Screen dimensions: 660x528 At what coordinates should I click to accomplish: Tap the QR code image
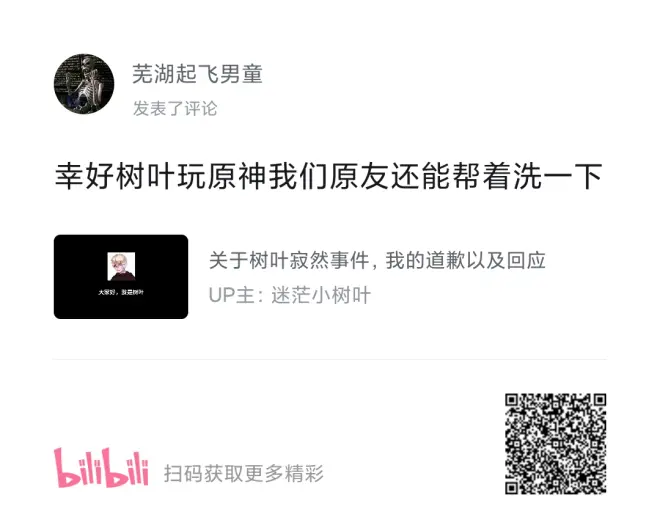coord(556,443)
